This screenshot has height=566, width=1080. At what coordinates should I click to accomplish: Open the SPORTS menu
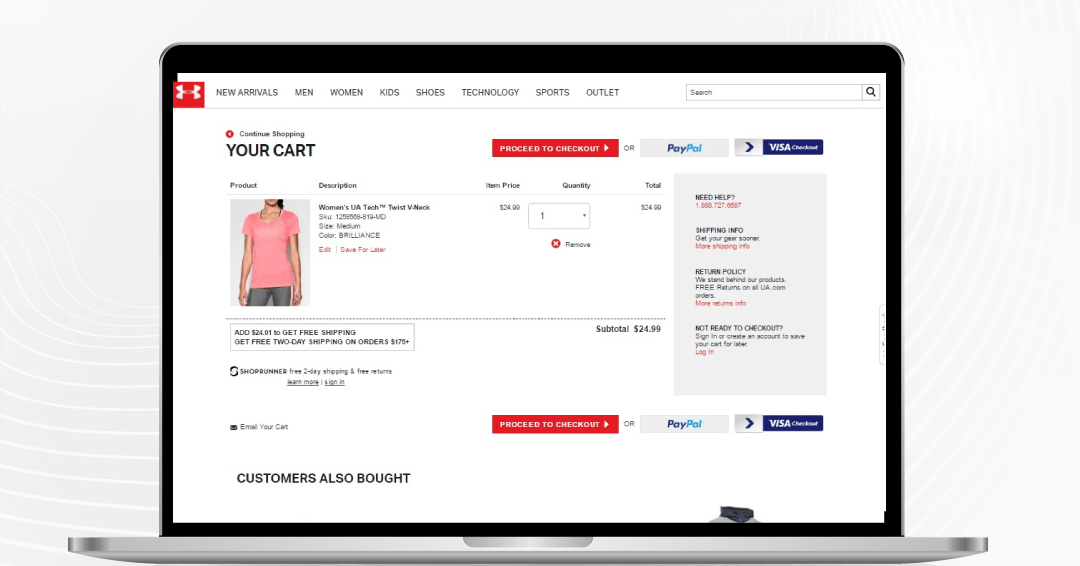(x=552, y=92)
